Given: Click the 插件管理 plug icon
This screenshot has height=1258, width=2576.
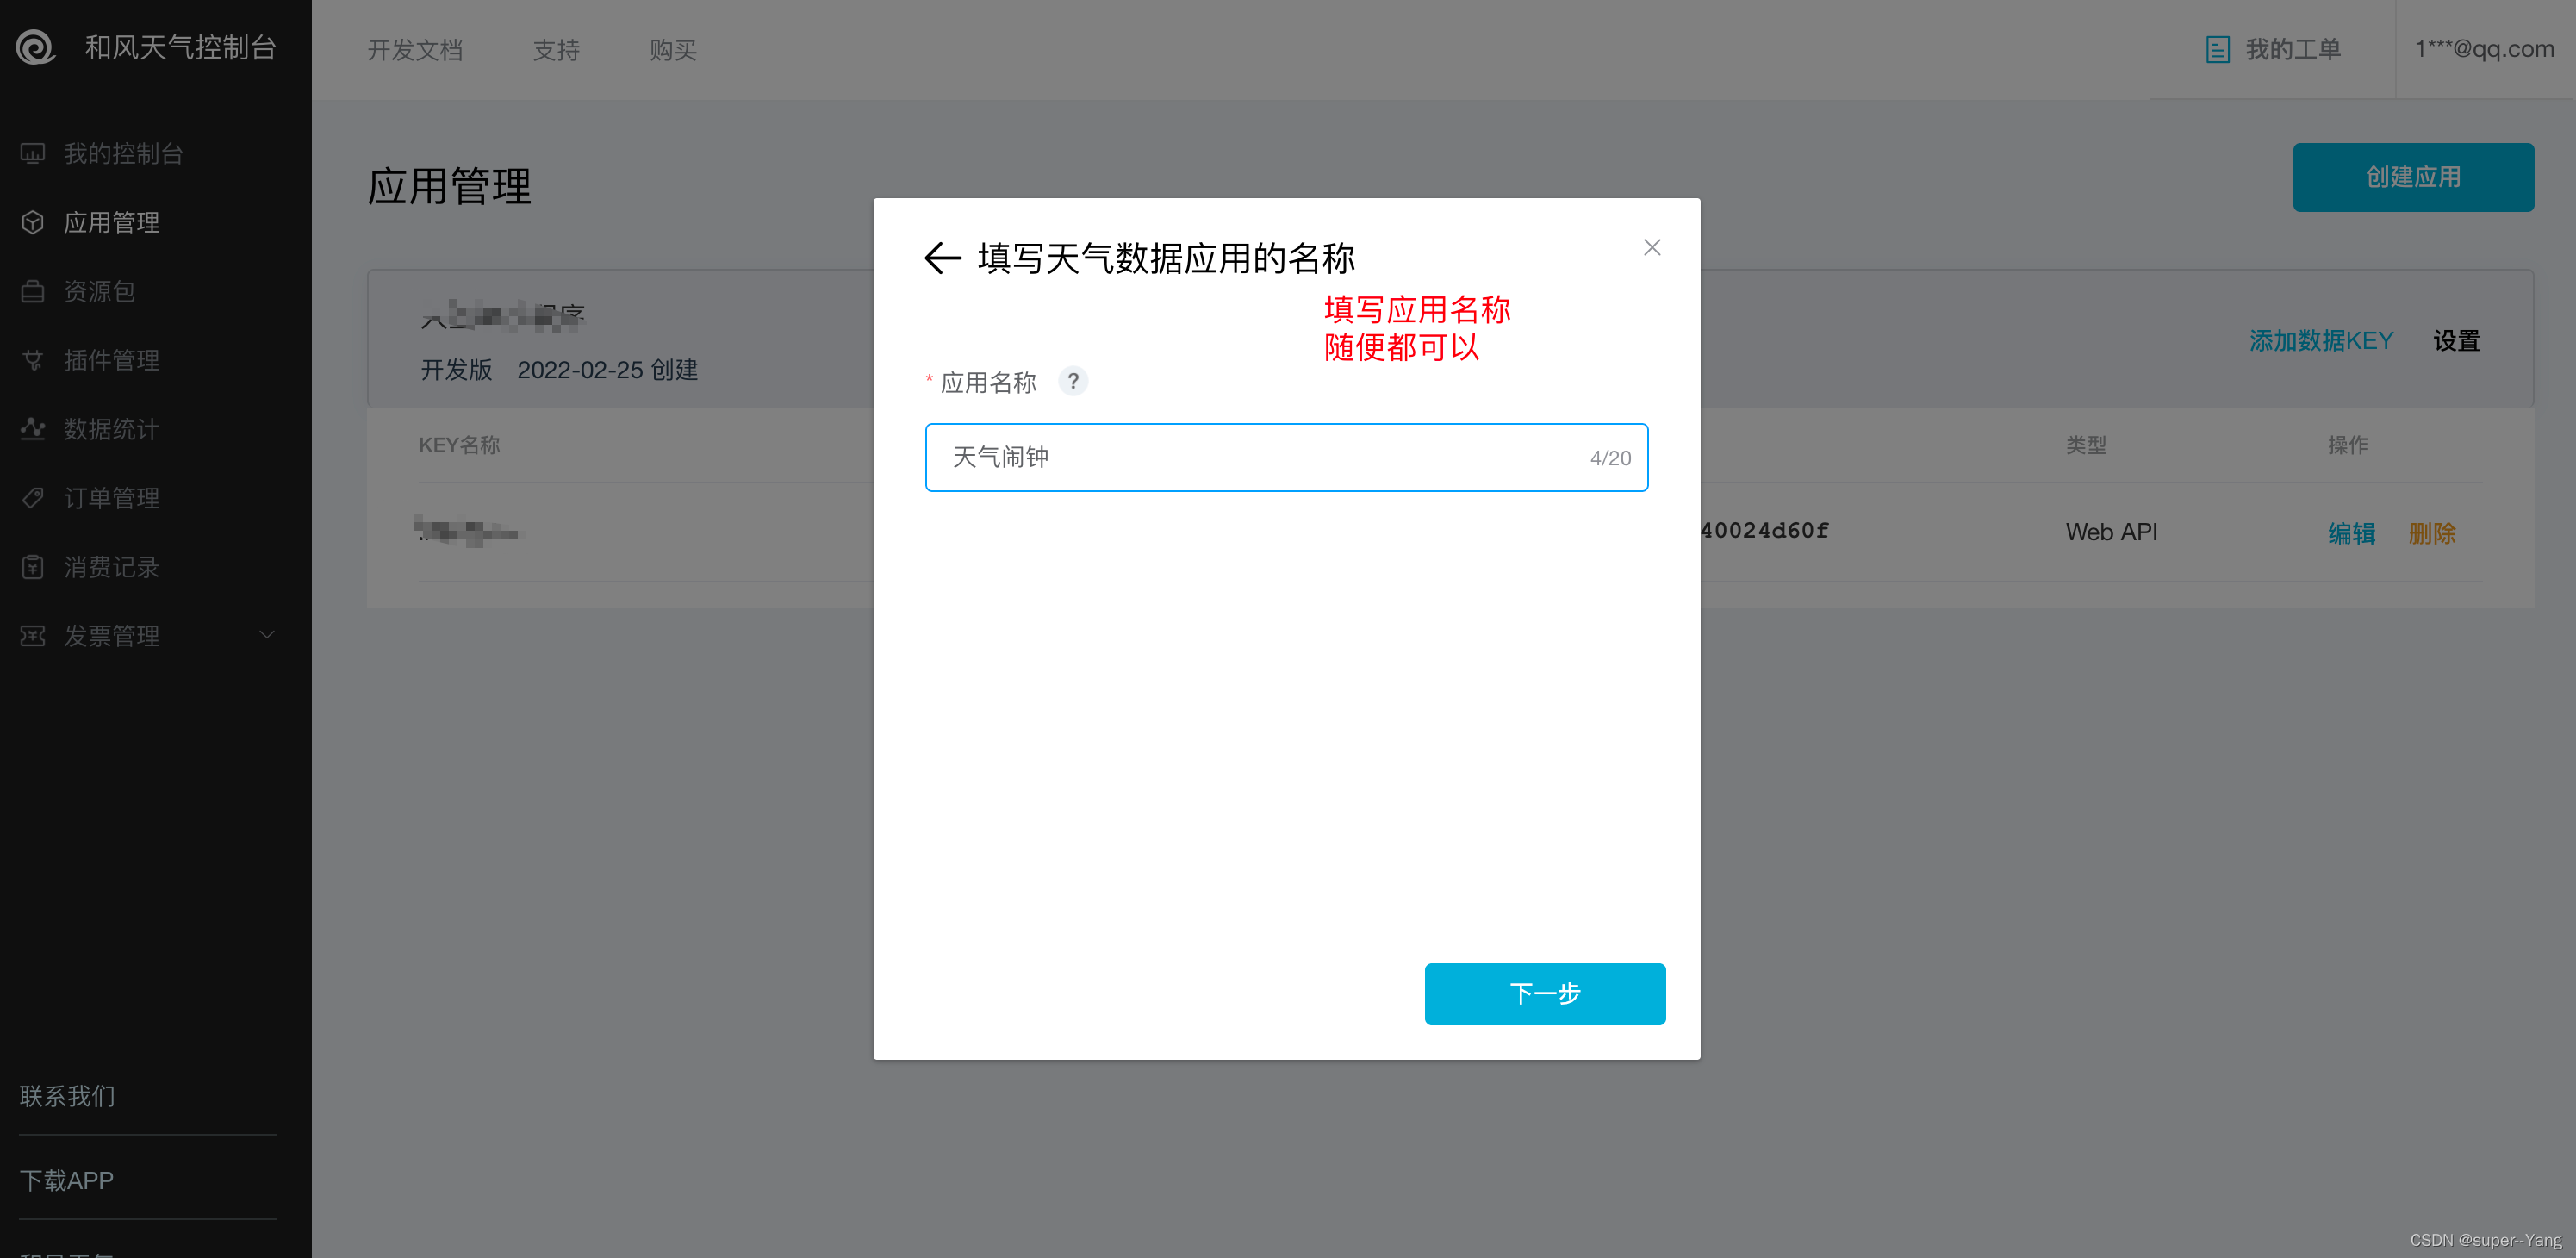Looking at the screenshot, I should 33,360.
